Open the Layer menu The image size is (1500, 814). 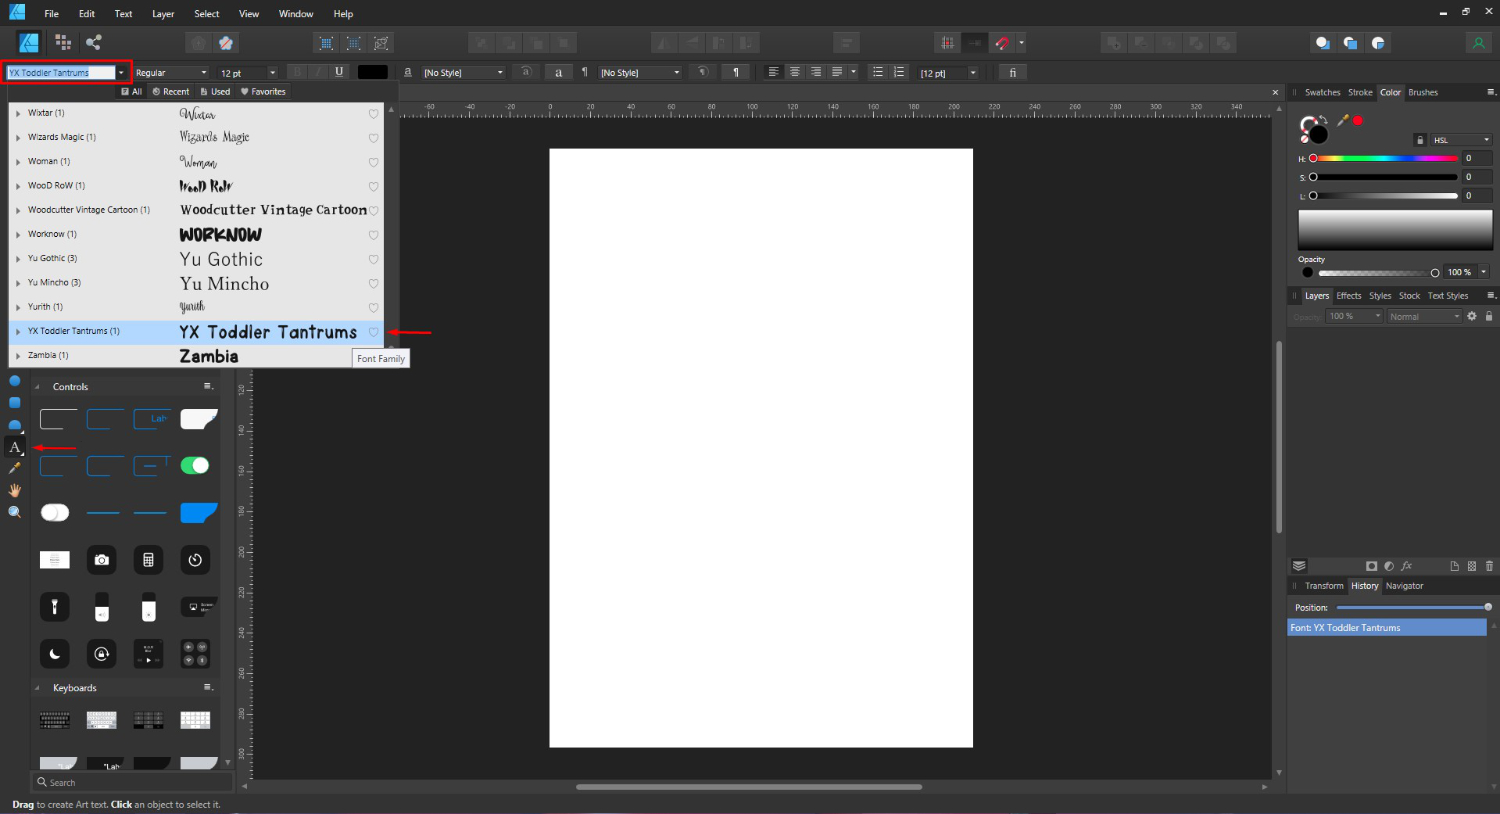coord(163,14)
